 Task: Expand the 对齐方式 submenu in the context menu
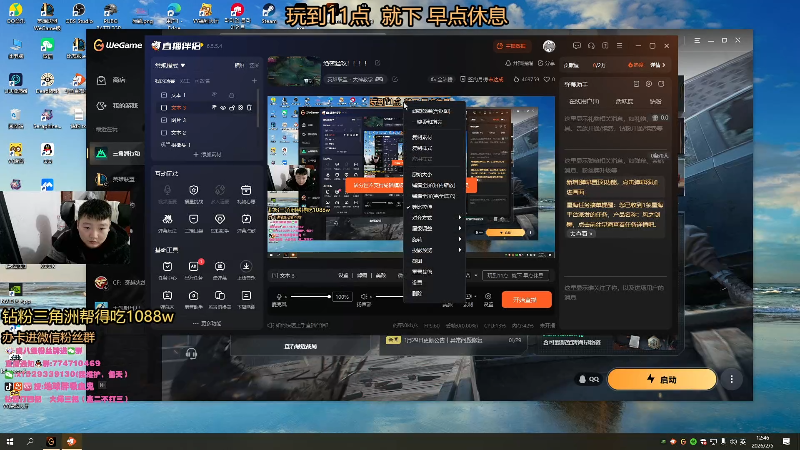tap(435, 217)
